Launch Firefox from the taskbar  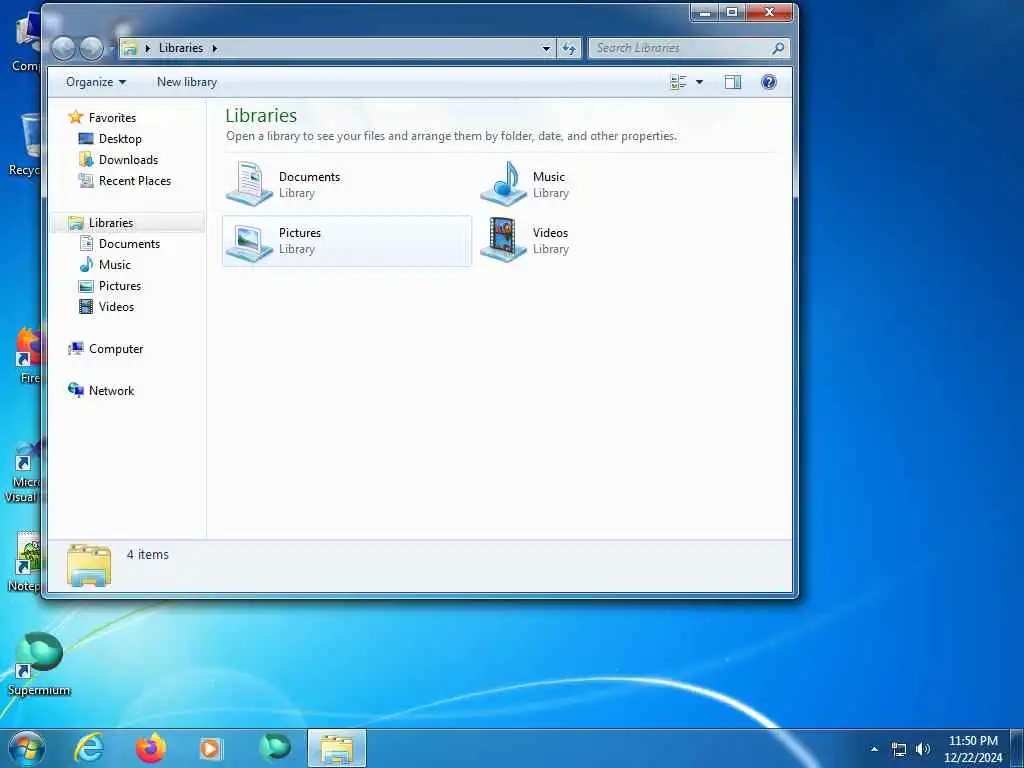(x=151, y=748)
